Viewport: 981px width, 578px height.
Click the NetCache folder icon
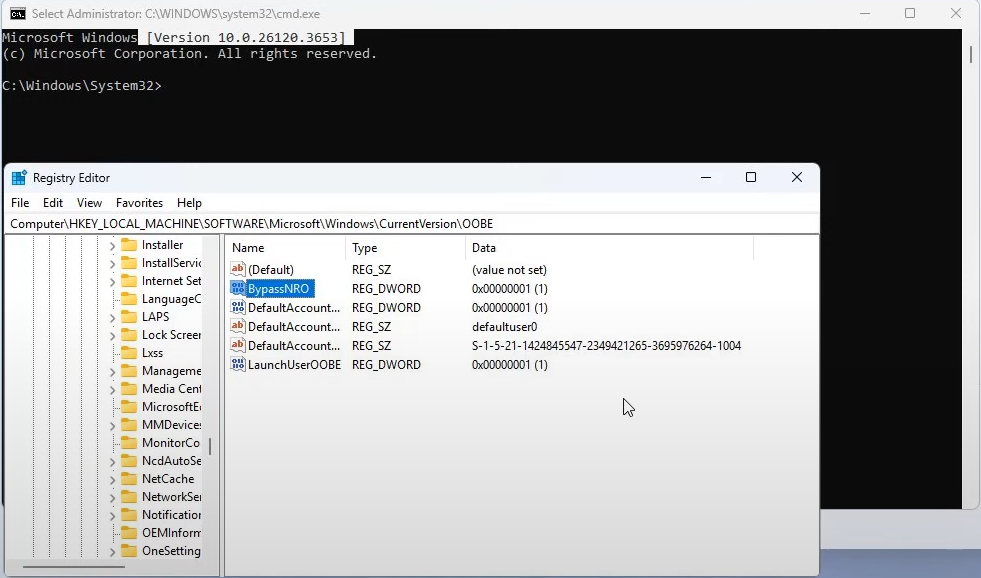coord(129,479)
